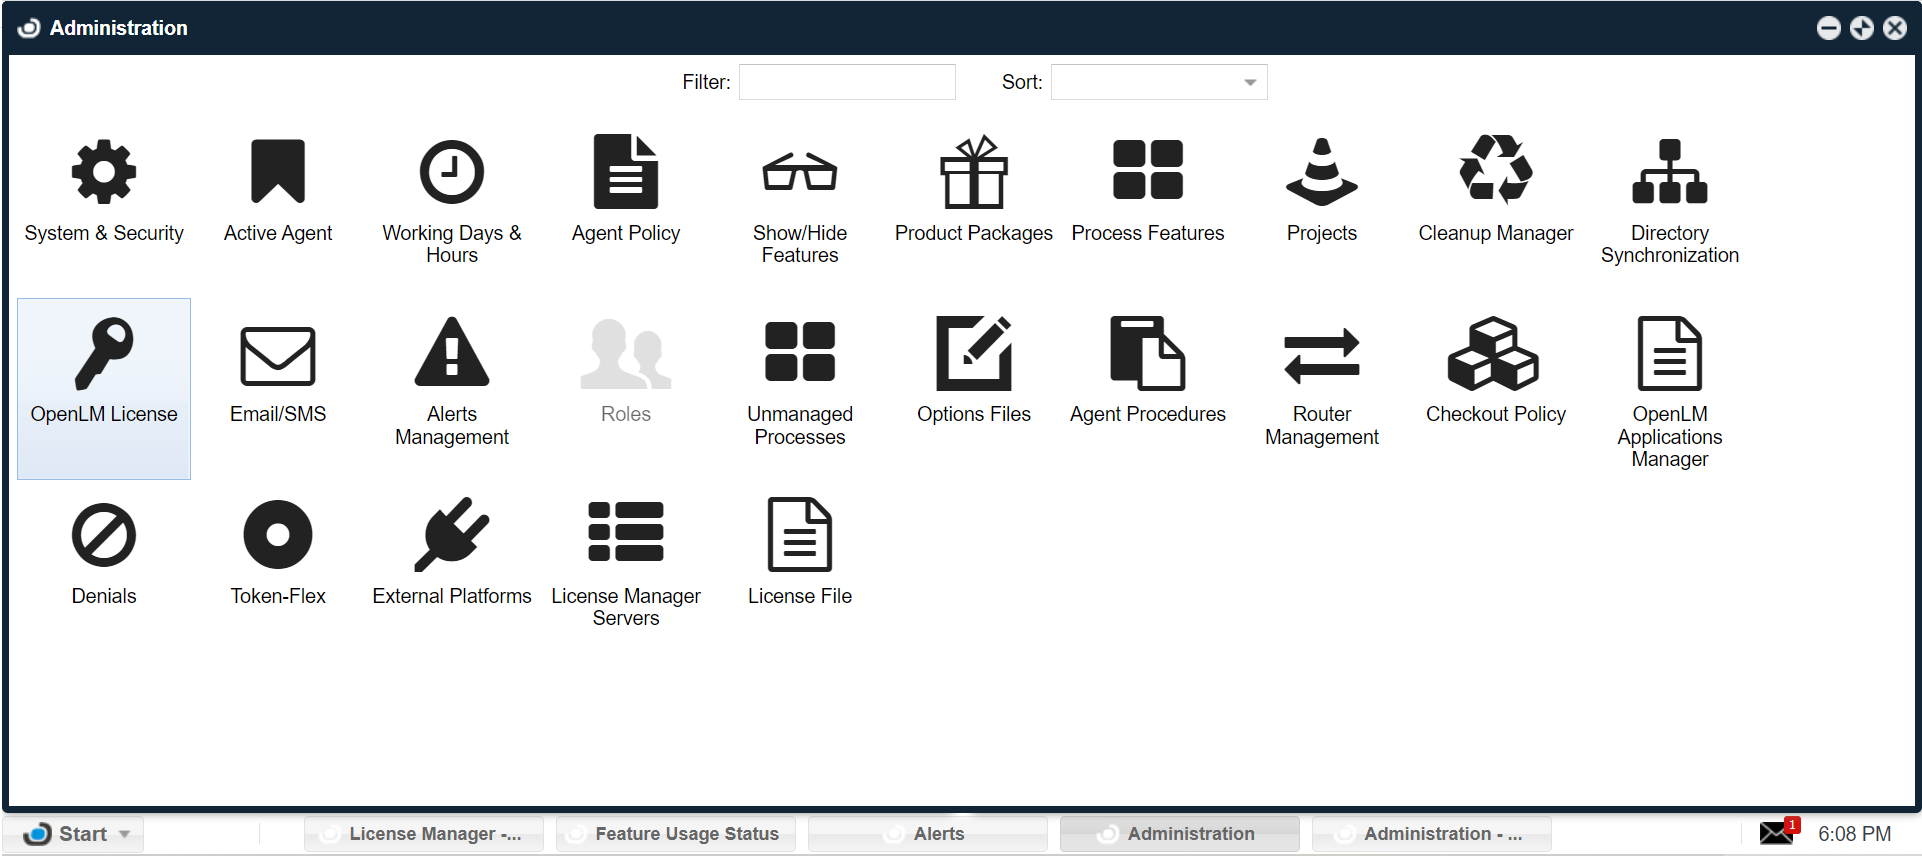
Task: Switch to the Alerts taskbar tab
Action: tap(927, 834)
